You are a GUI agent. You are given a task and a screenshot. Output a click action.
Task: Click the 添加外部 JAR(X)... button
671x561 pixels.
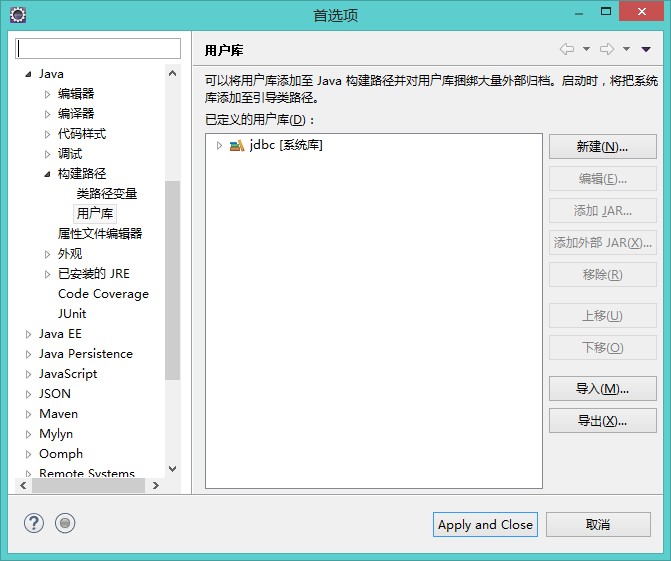point(603,243)
